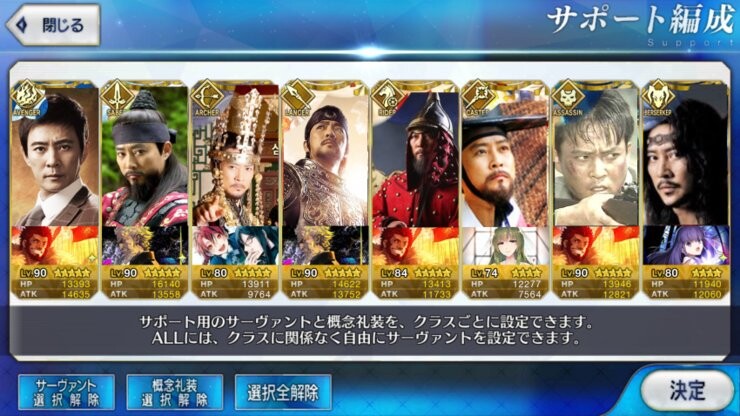Select the Saber class icon
Image resolution: width=740 pixels, height=416 pixels.
(118, 98)
